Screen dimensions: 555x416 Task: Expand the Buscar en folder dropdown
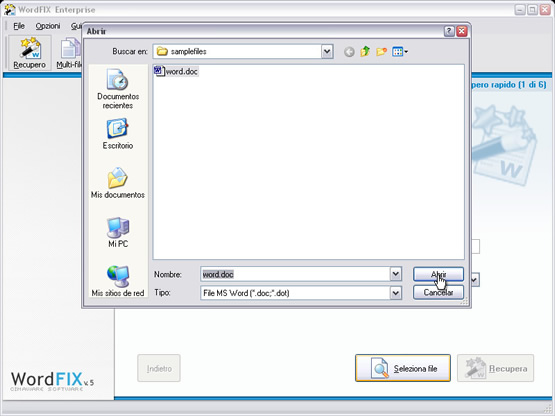tap(327, 52)
